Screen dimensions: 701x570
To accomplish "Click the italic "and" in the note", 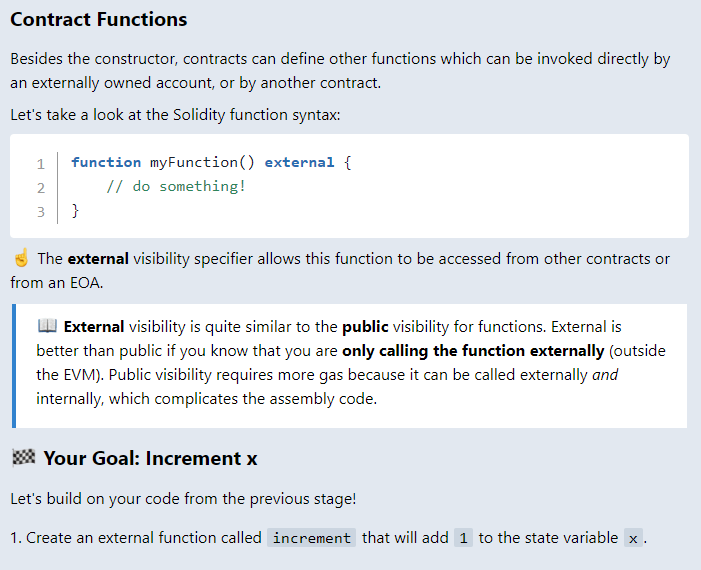I will point(605,375).
